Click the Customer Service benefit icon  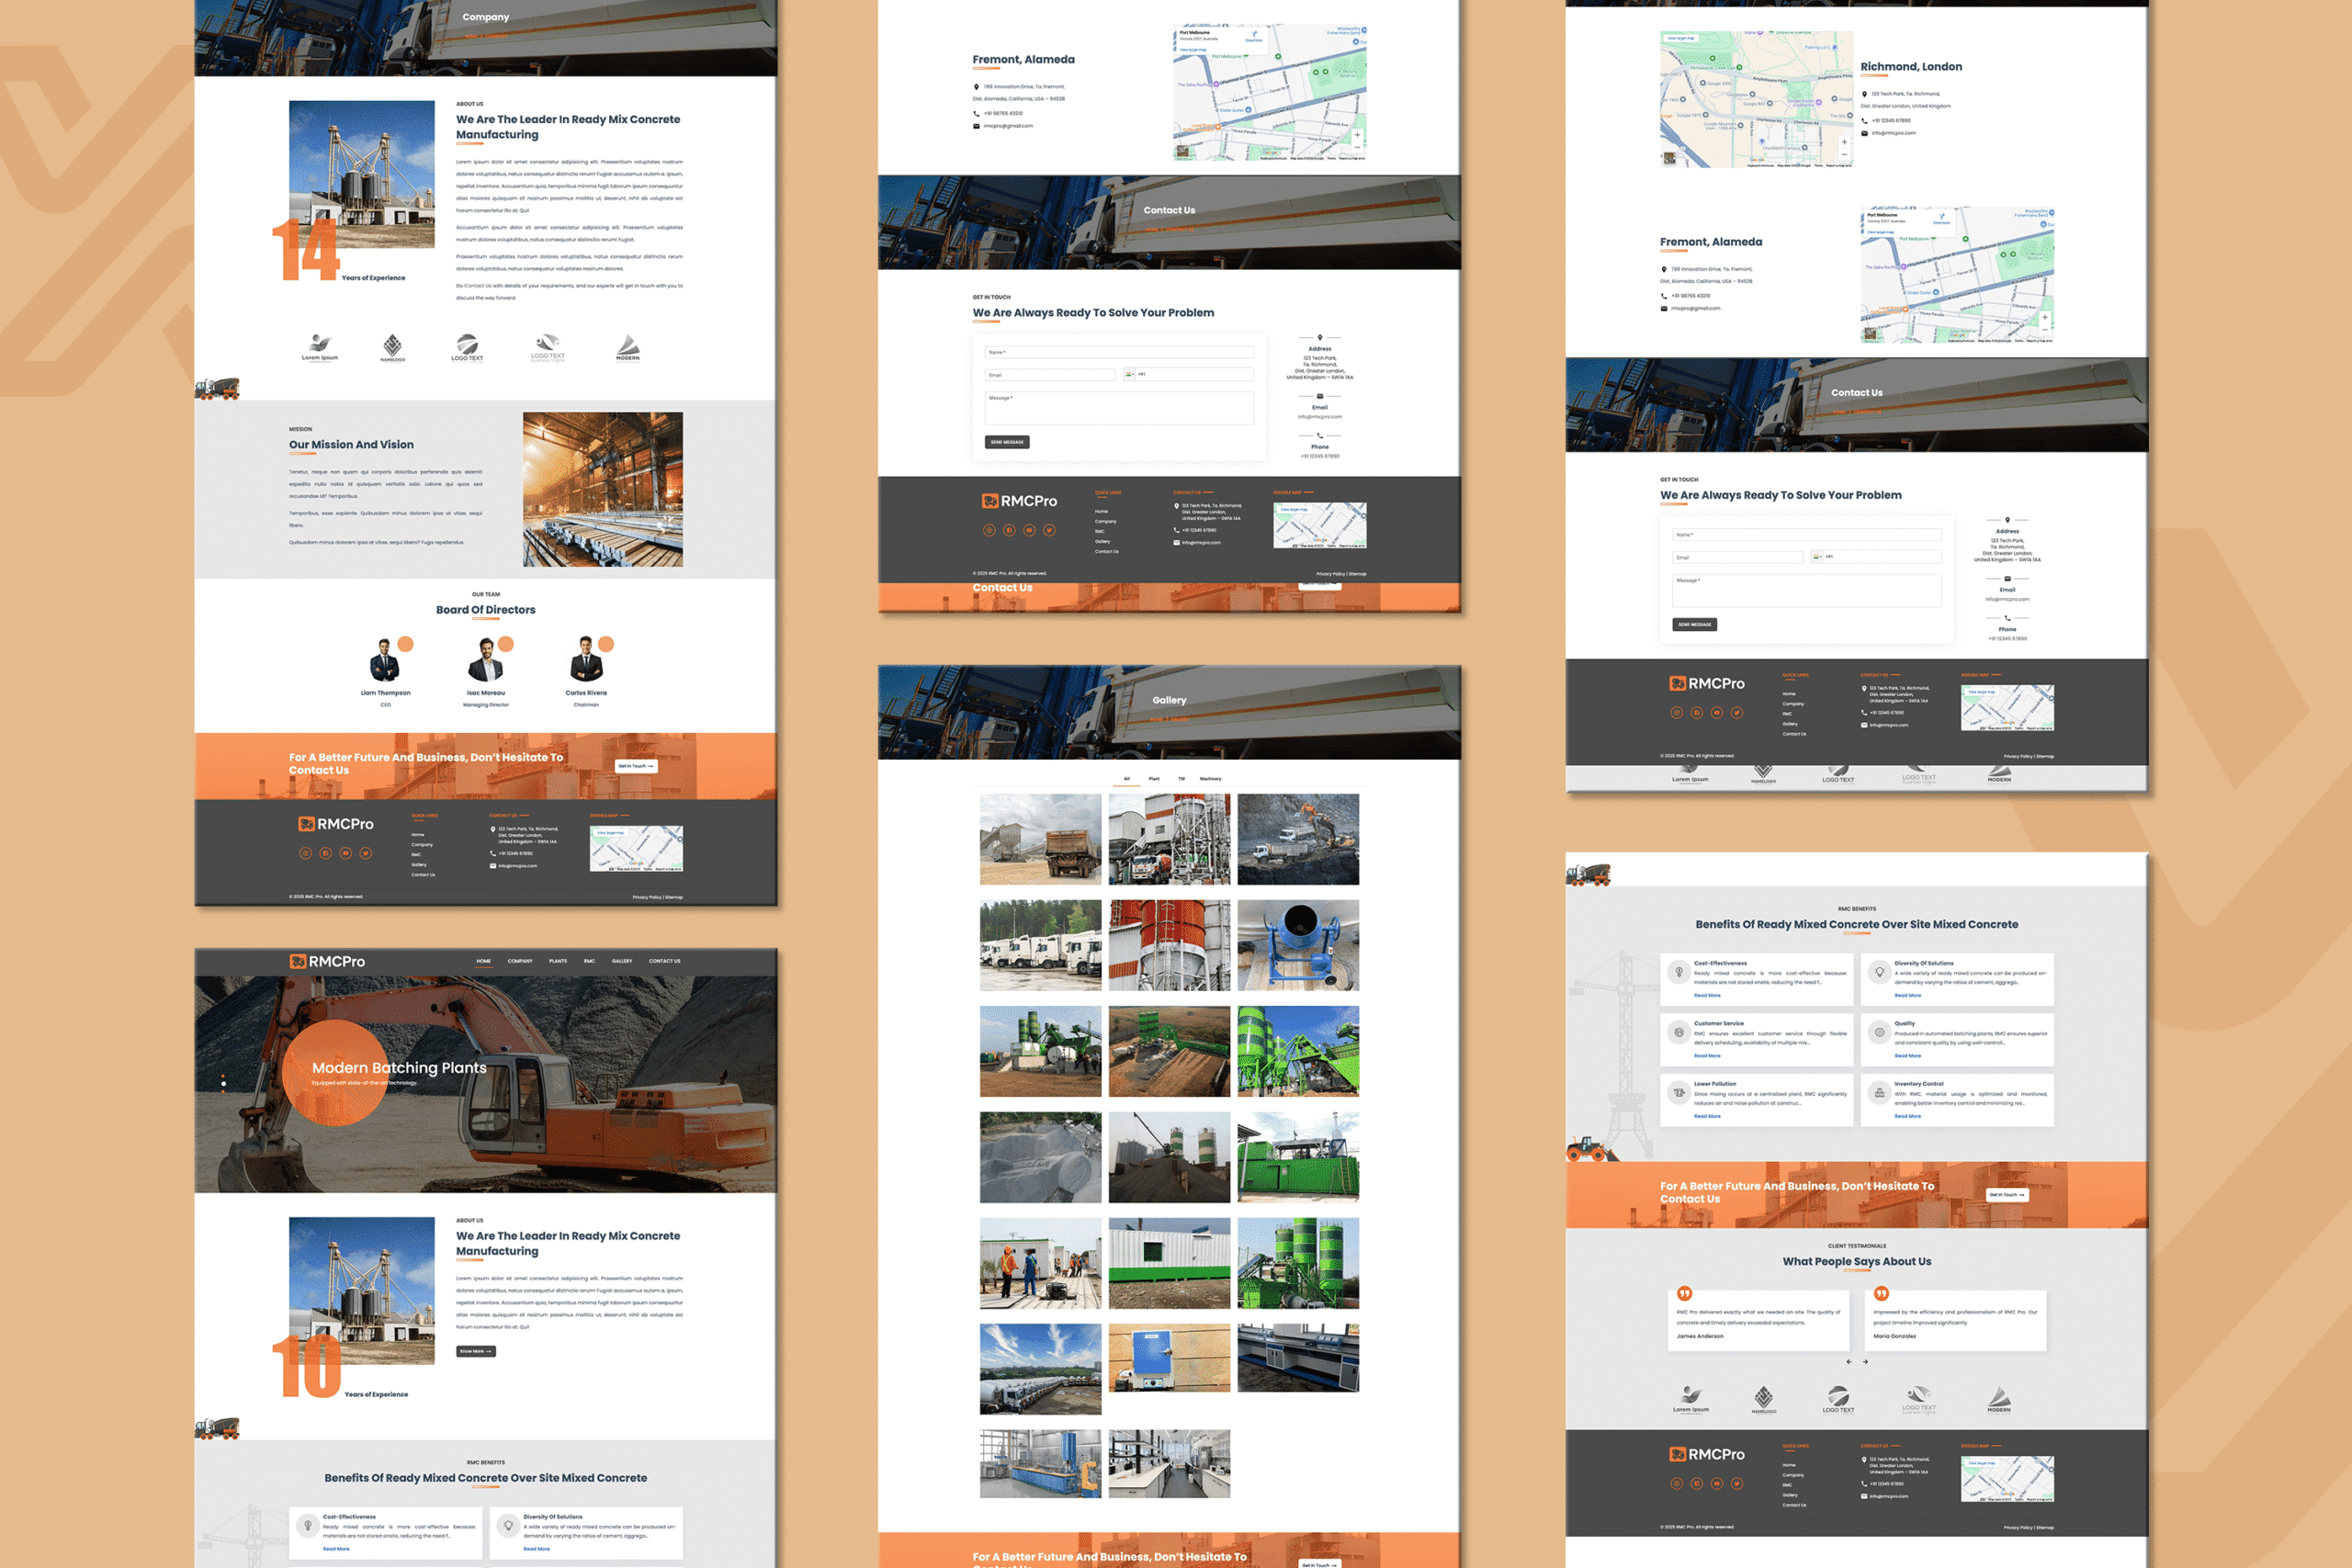pyautogui.click(x=1679, y=1033)
